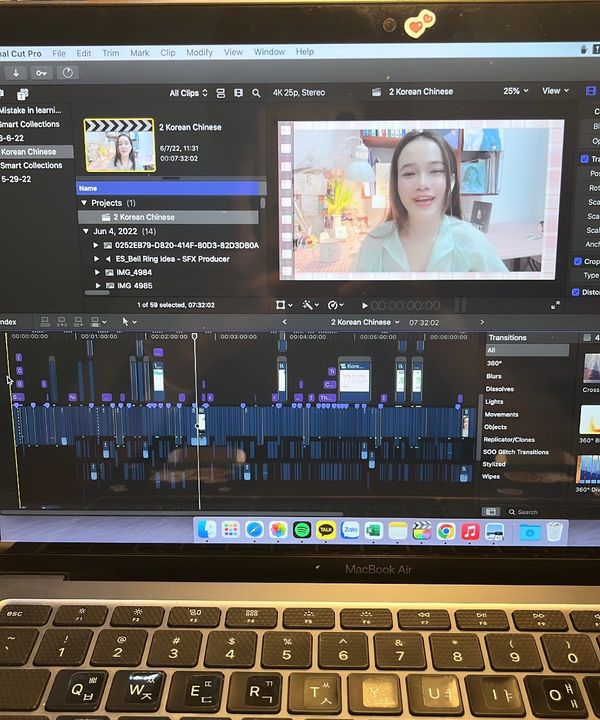Open the retime speedometer dropdown

pos(336,305)
